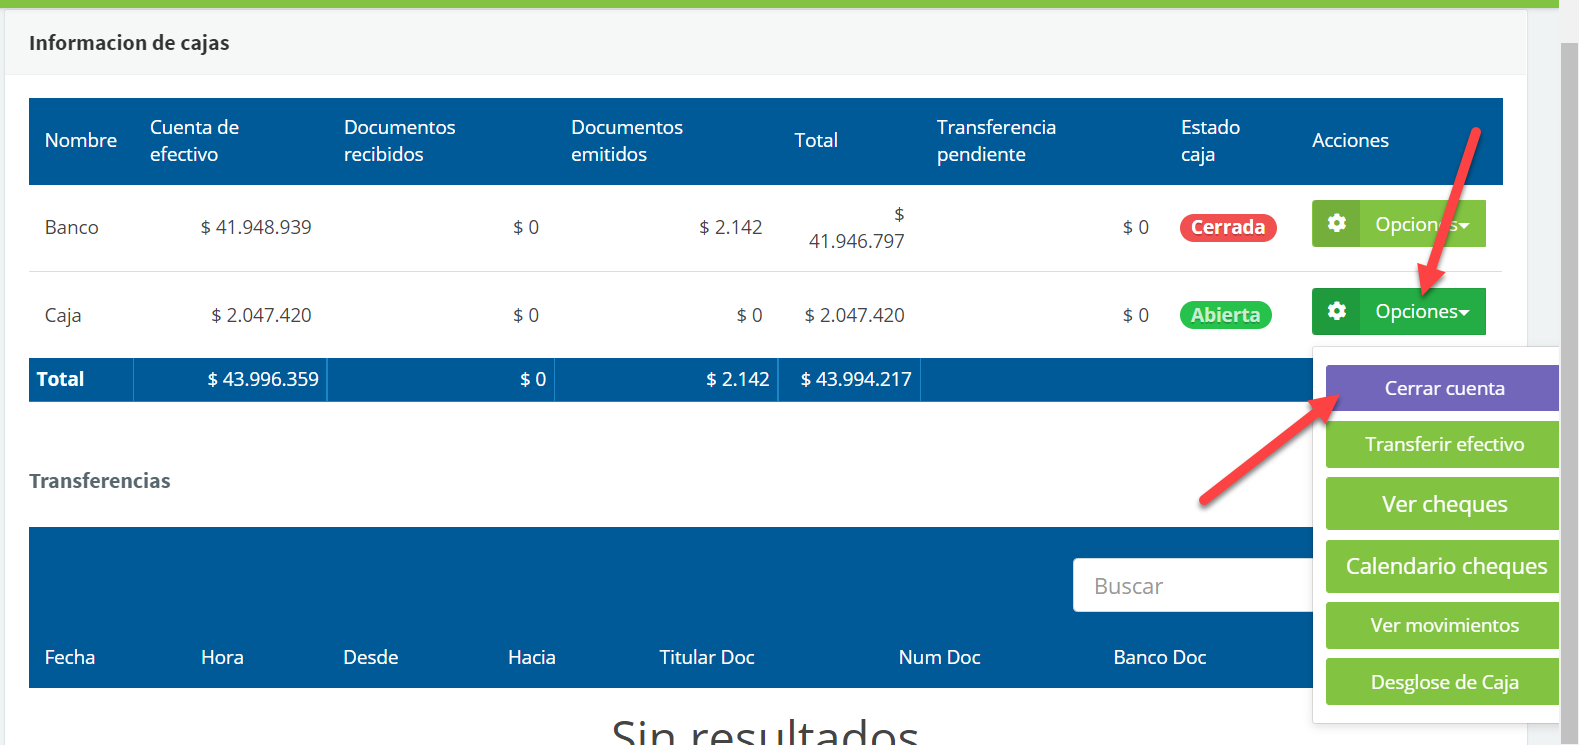The width and height of the screenshot is (1579, 745).
Task: Click the green Abierta status badge
Action: point(1225,315)
